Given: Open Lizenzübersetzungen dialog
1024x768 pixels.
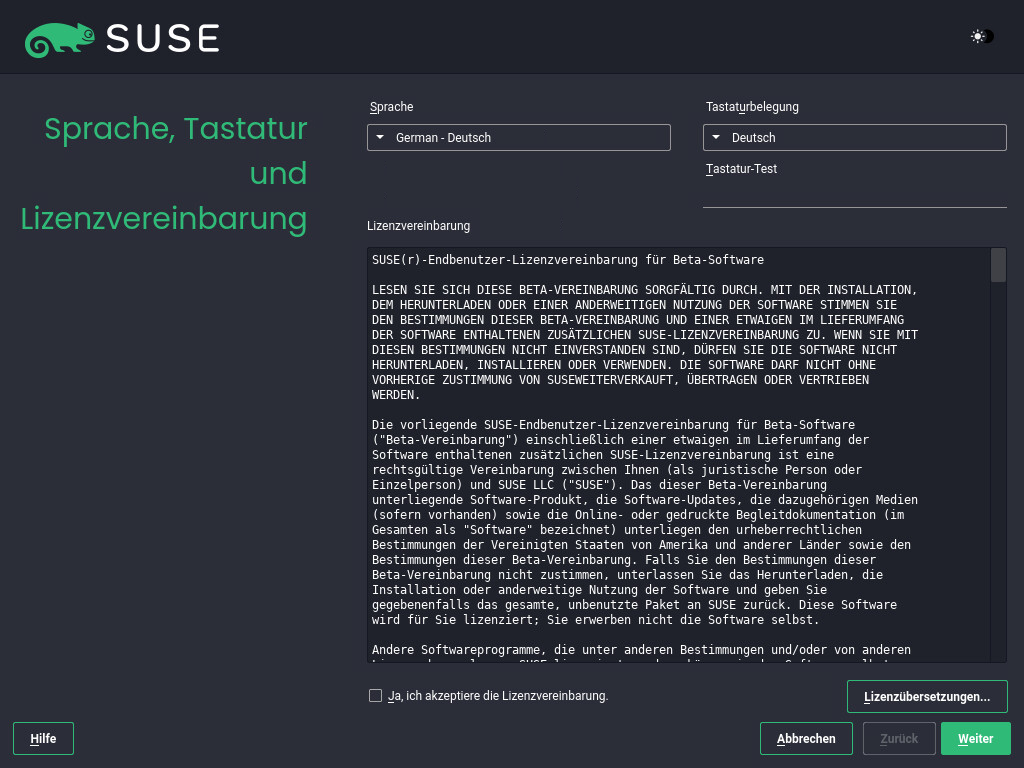Looking at the screenshot, I should pyautogui.click(x=926, y=696).
